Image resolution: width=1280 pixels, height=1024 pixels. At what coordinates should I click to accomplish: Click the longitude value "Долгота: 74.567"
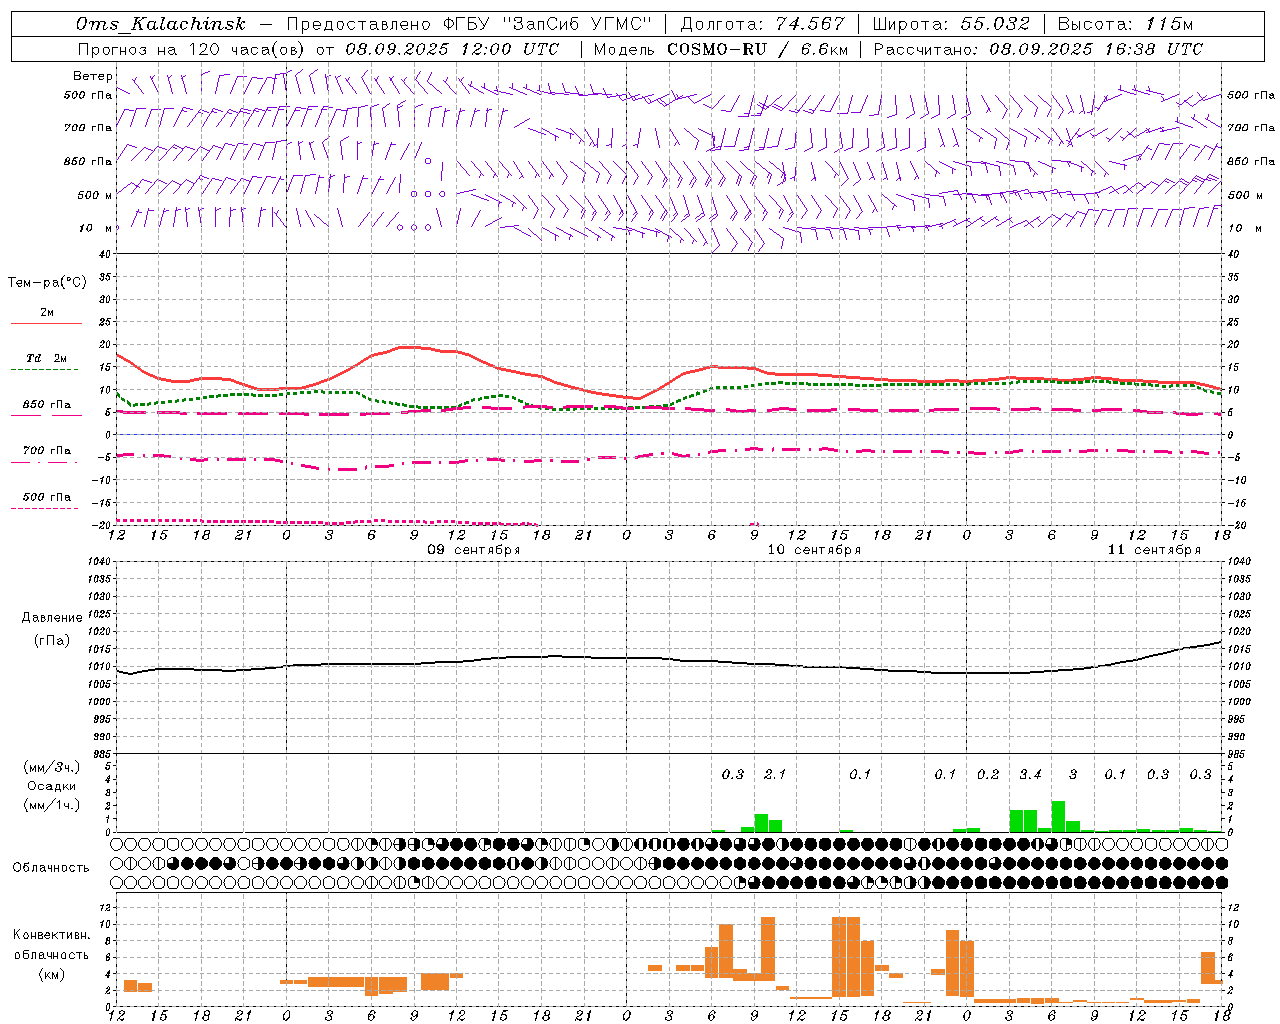762,24
